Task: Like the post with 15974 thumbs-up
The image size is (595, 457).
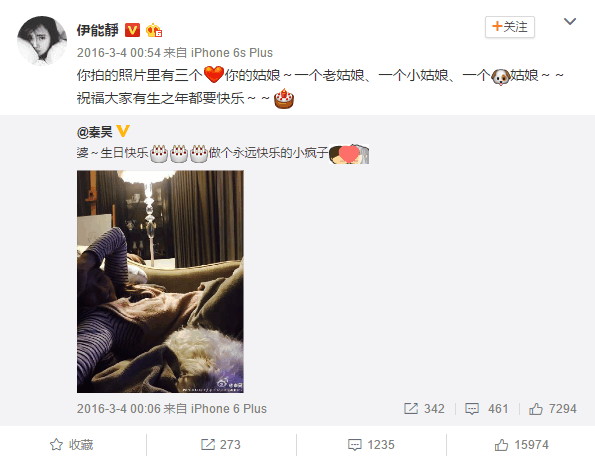Action: pyautogui.click(x=521, y=444)
